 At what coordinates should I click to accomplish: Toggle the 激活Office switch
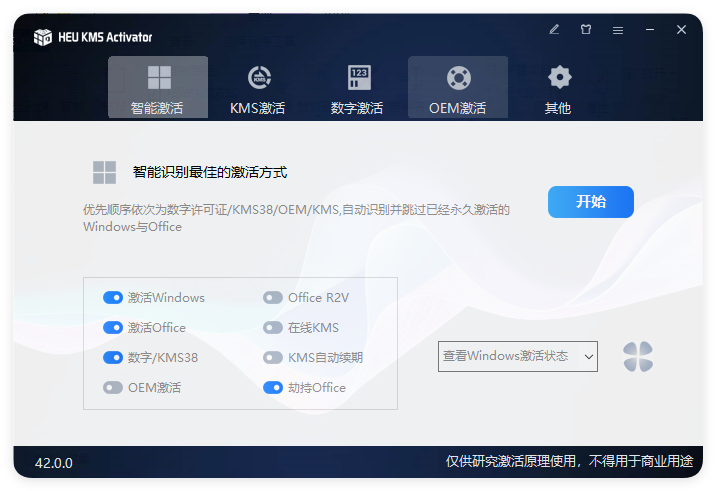tap(113, 328)
